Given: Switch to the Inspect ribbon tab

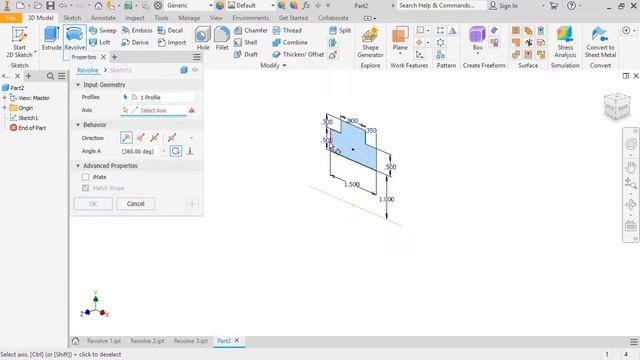Looking at the screenshot, I should coord(135,18).
